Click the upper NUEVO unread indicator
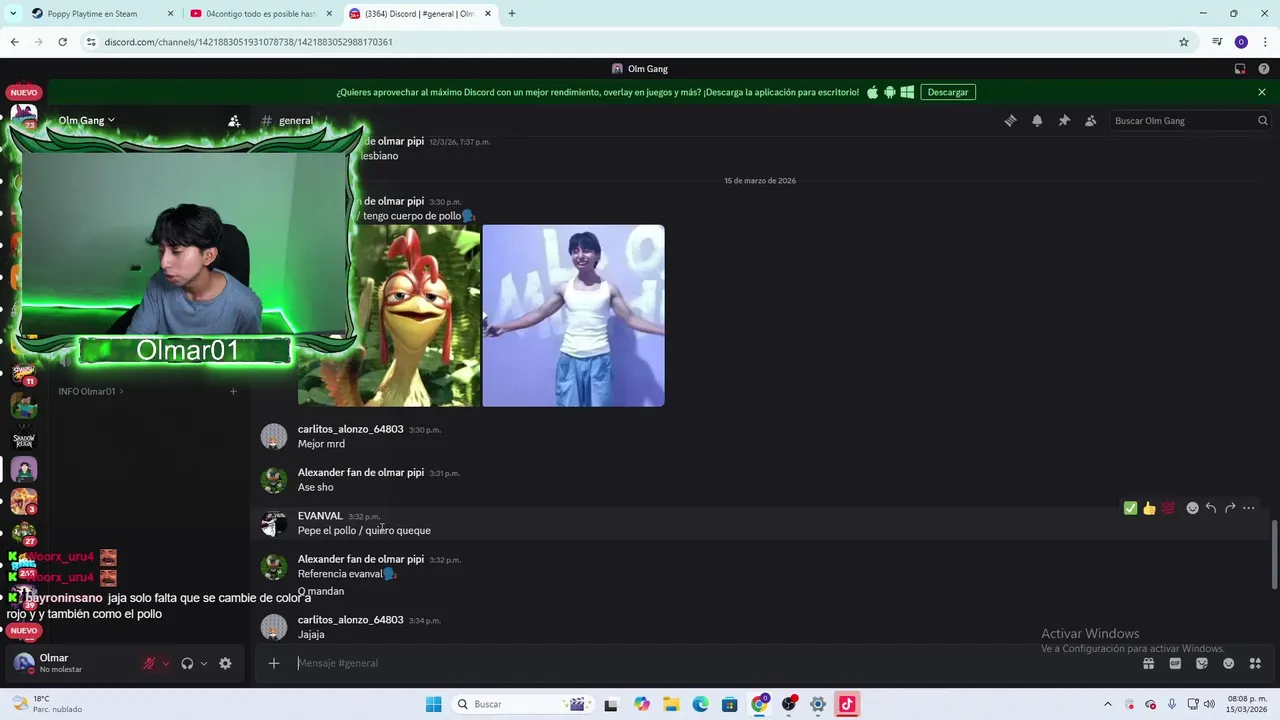 24,92
